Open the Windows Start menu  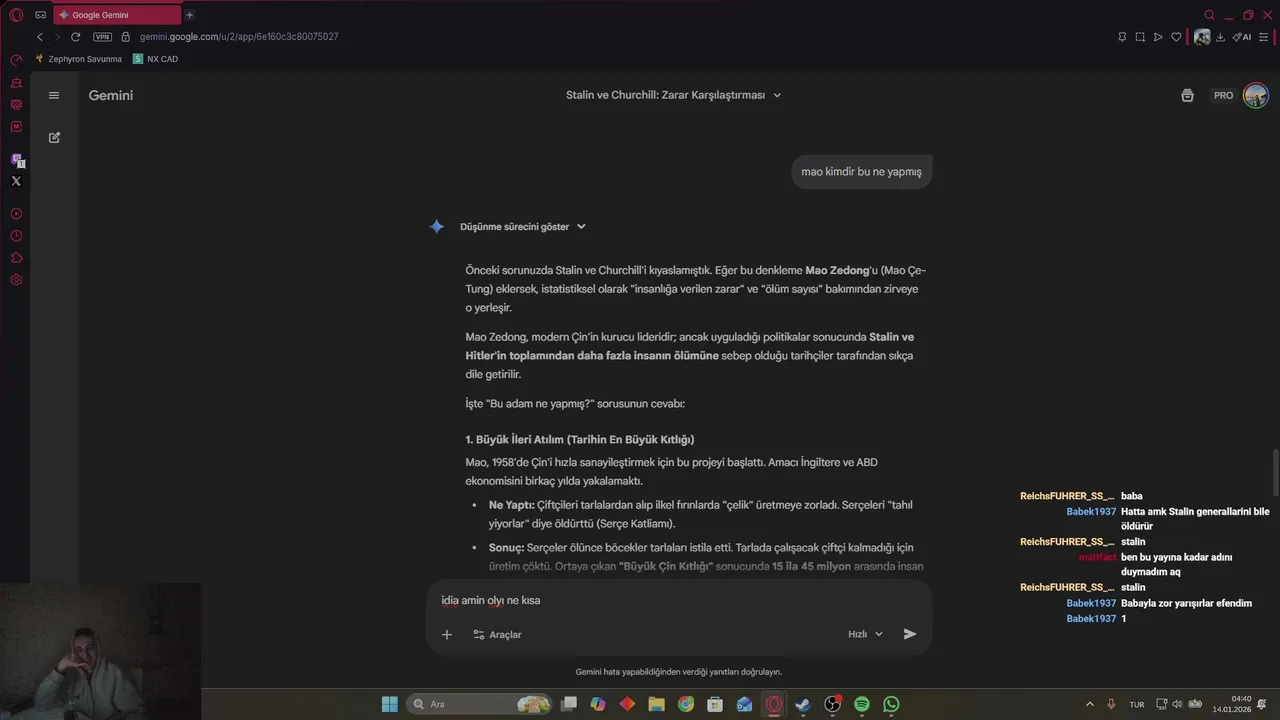click(x=390, y=704)
